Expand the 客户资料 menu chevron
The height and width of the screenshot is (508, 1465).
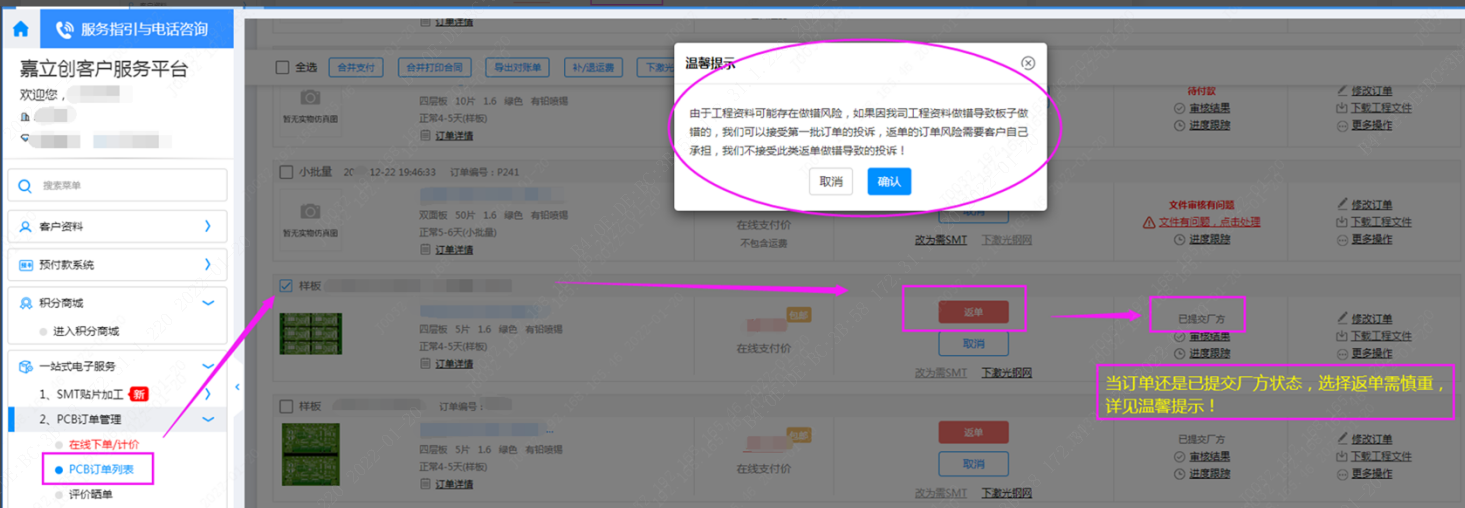[208, 227]
